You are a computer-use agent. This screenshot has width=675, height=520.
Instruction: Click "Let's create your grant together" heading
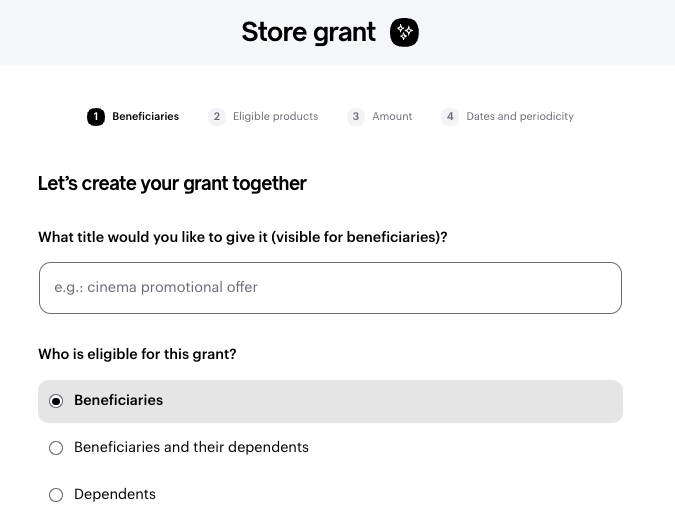coord(172,183)
